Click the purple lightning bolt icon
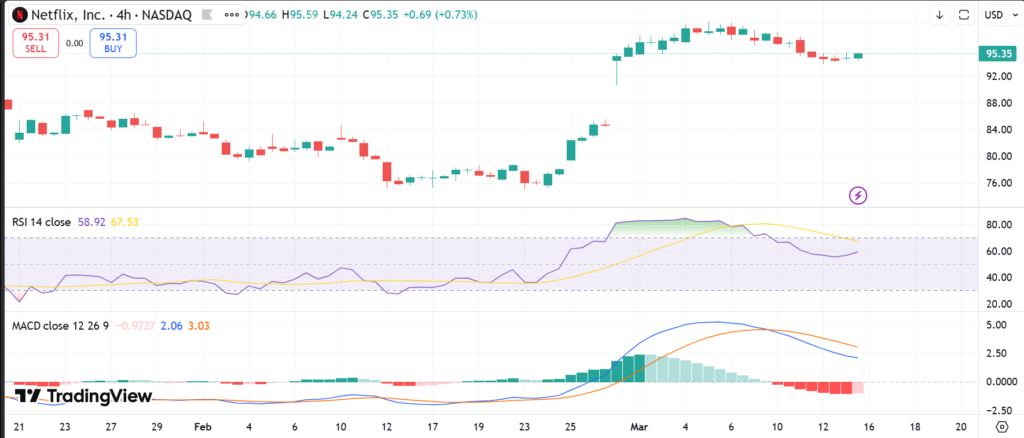 click(858, 195)
